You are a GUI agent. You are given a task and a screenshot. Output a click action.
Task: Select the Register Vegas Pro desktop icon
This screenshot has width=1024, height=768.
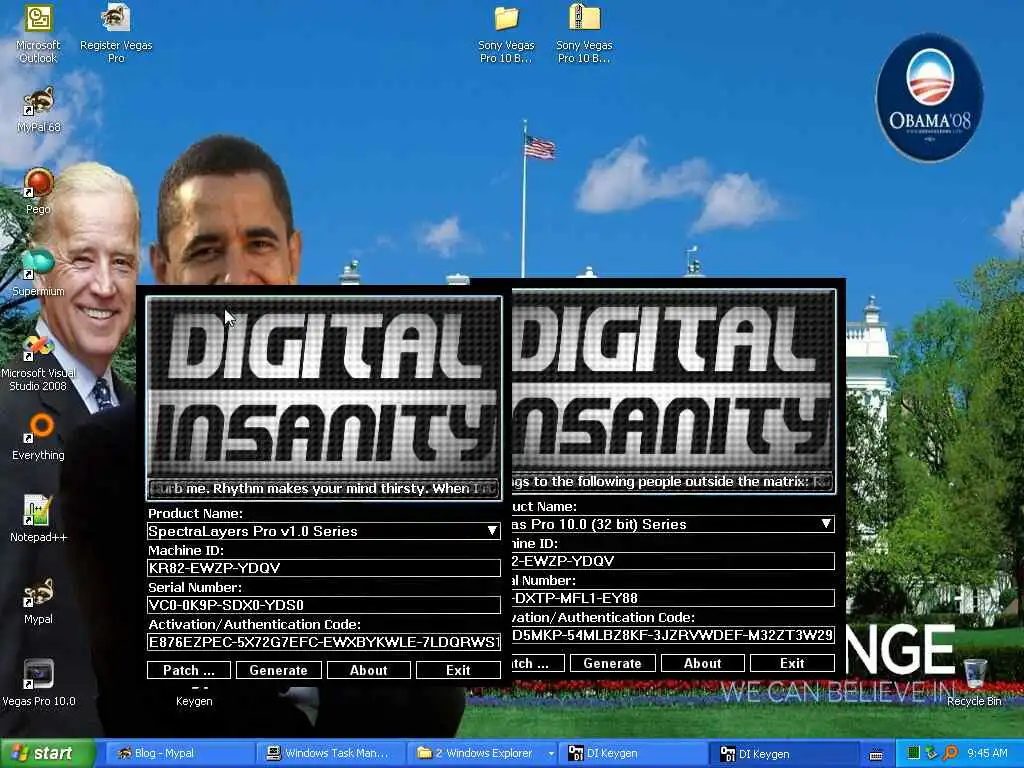pyautogui.click(x=116, y=33)
